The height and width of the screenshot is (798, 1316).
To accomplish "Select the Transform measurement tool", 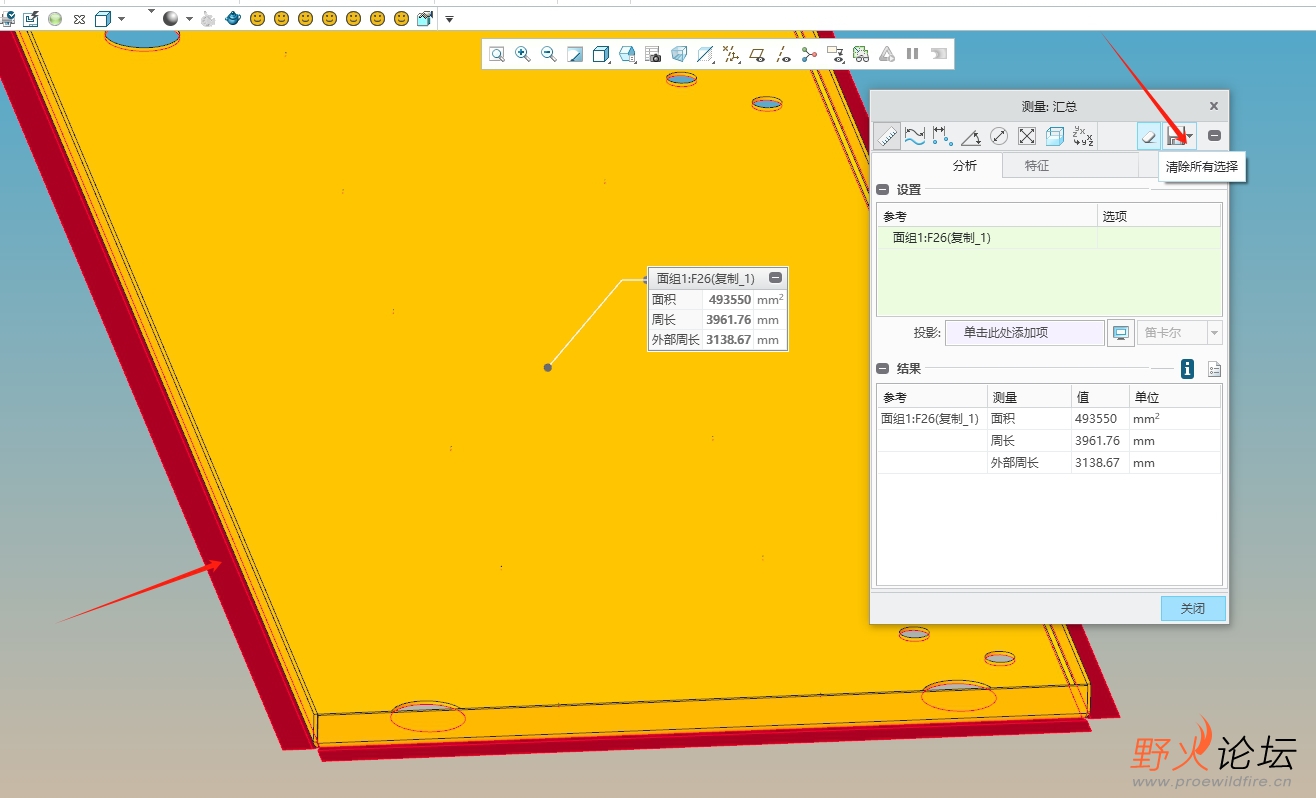I will click(1082, 136).
